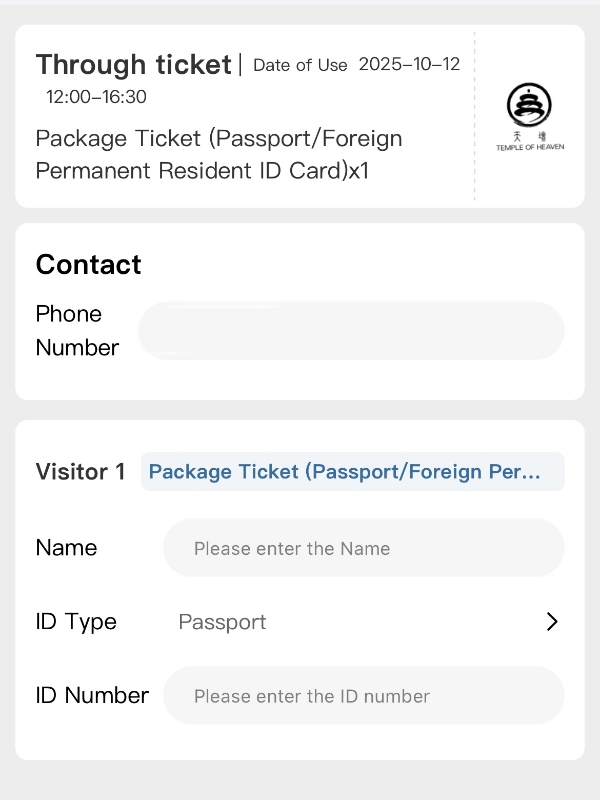This screenshot has height=800, width=600.
Task: Click the ID Type chevron arrow
Action: pos(552,622)
